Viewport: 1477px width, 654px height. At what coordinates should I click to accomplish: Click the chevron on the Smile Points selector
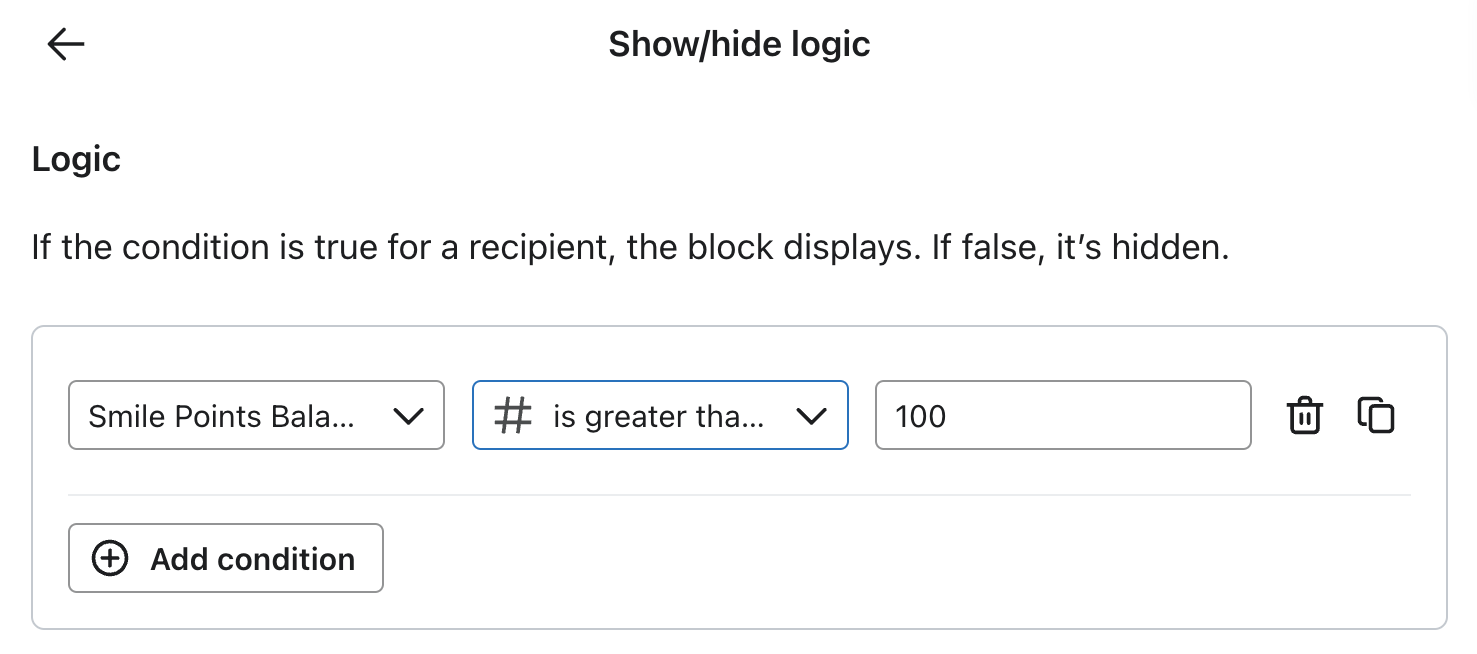(x=408, y=415)
